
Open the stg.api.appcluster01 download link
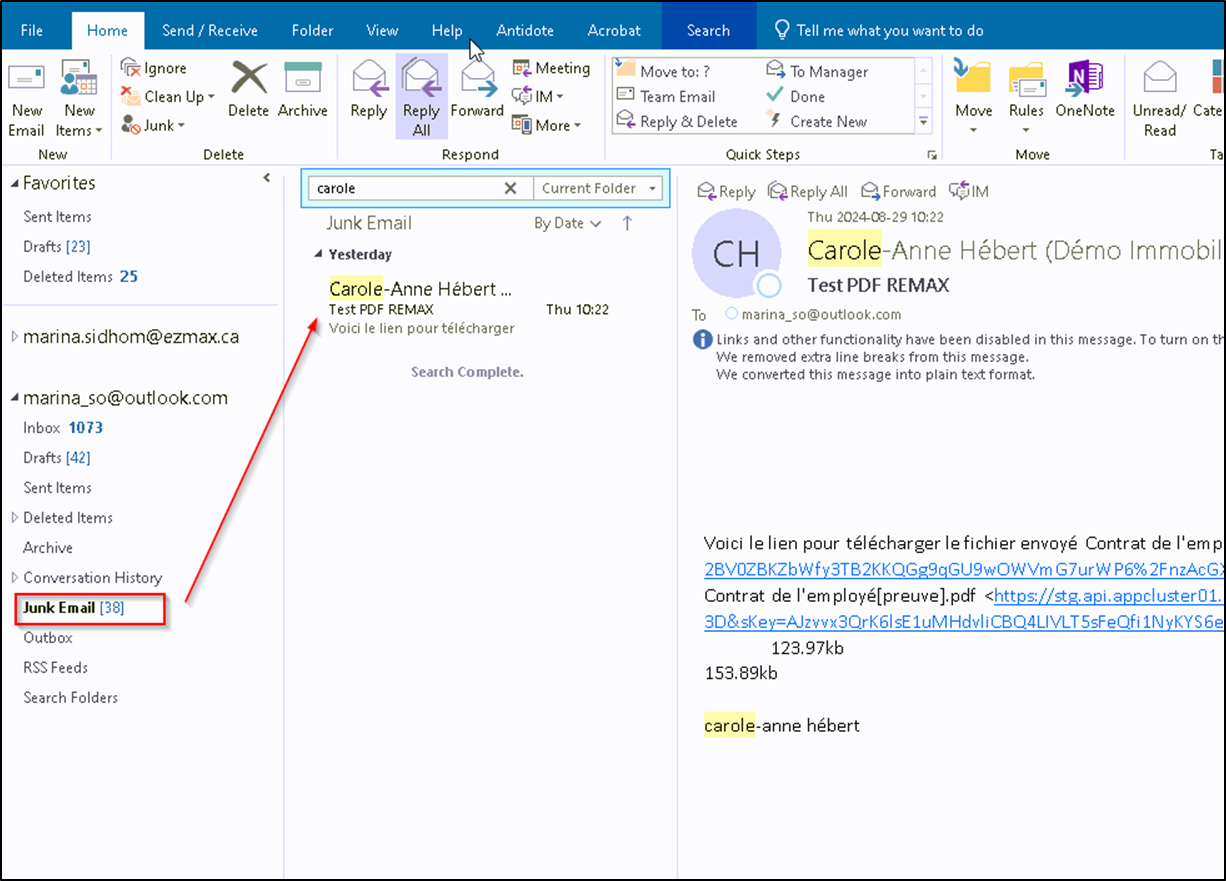1109,597
